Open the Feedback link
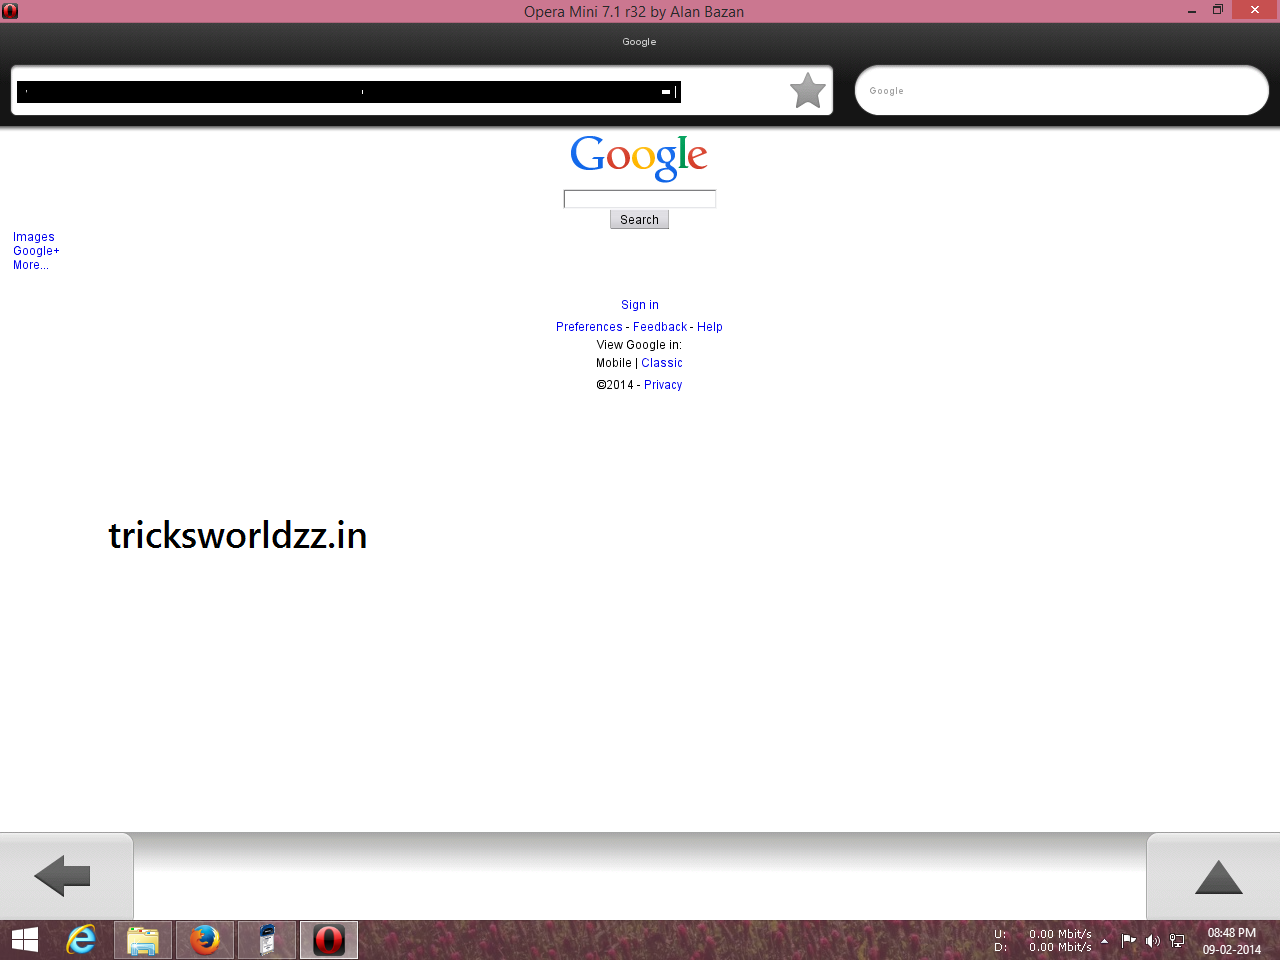This screenshot has width=1280, height=960. coord(660,327)
